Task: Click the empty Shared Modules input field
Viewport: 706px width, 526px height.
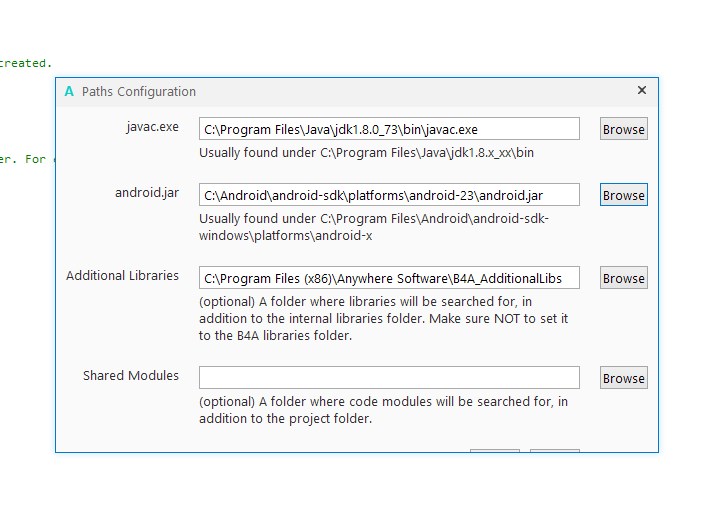Action: (389, 378)
